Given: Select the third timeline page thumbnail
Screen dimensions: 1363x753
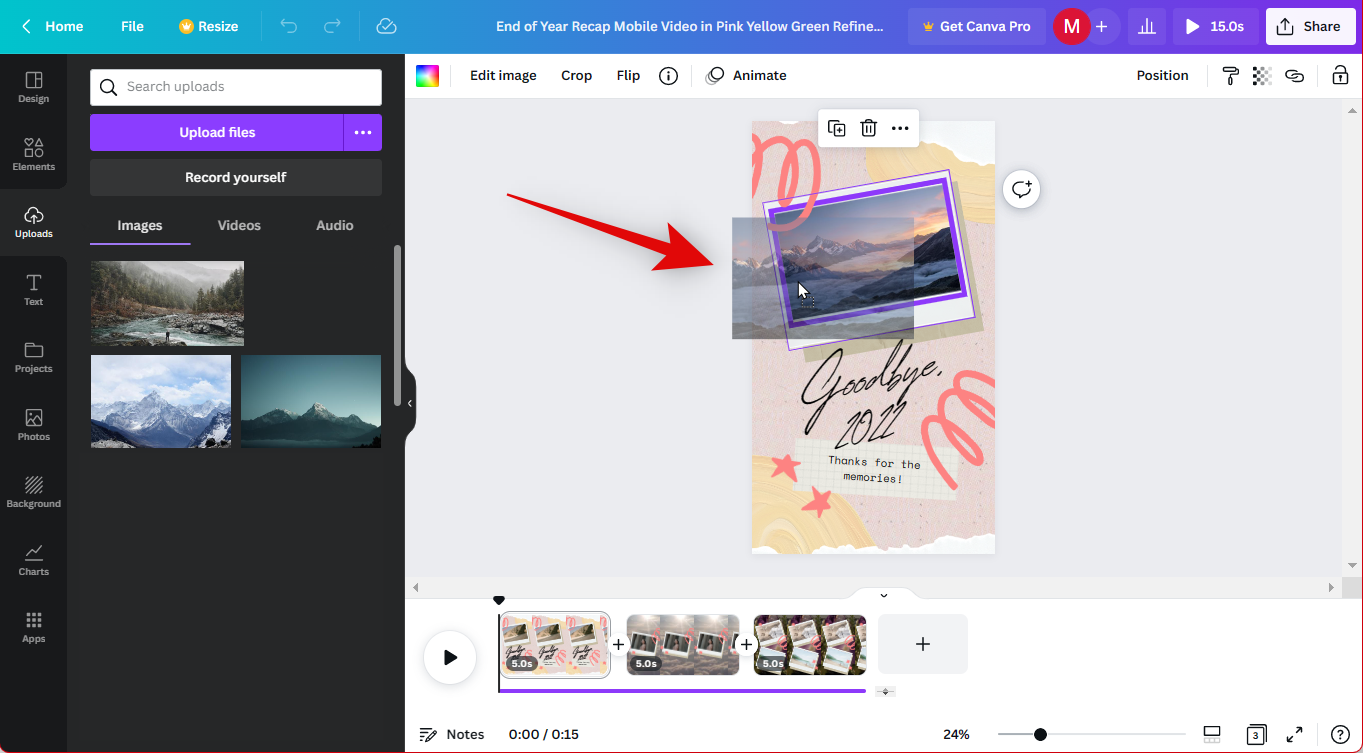Looking at the screenshot, I should (810, 645).
